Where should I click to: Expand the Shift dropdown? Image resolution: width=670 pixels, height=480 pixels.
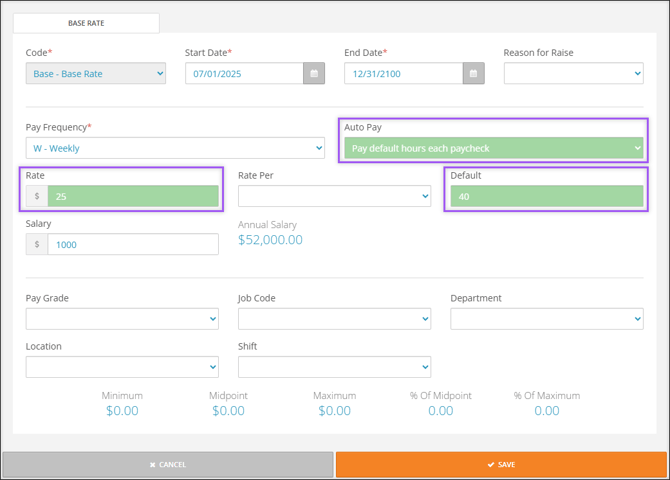coord(334,367)
